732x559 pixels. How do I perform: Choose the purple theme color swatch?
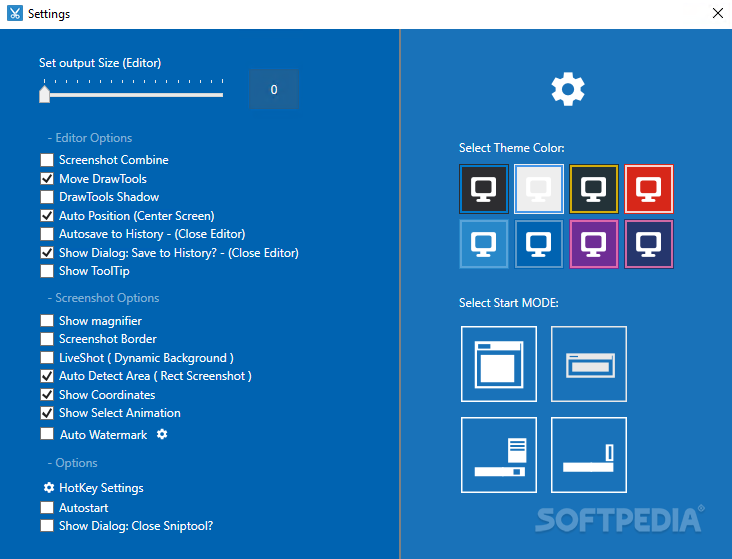click(594, 244)
